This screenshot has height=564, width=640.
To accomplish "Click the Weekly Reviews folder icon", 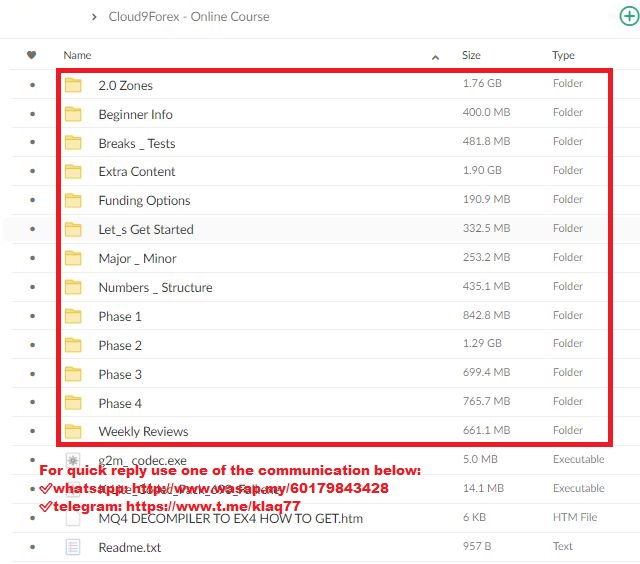I will [73, 431].
